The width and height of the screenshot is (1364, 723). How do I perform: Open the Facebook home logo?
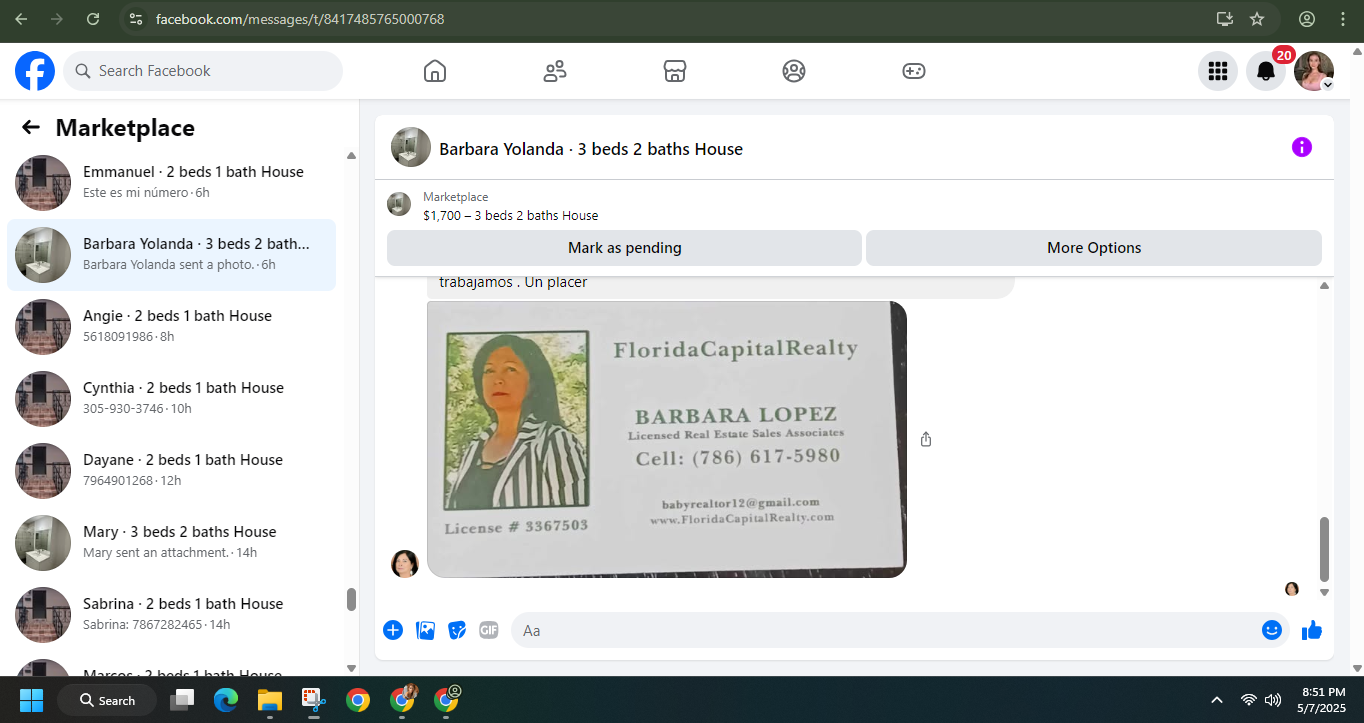coord(35,71)
